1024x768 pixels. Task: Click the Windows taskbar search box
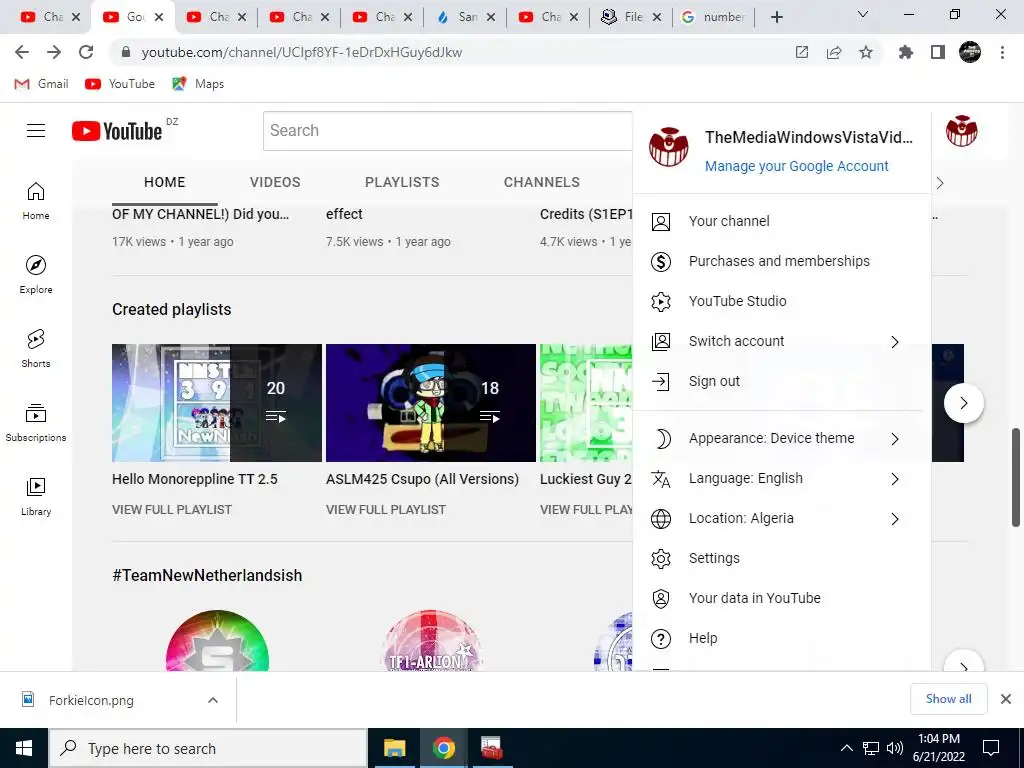coord(208,748)
